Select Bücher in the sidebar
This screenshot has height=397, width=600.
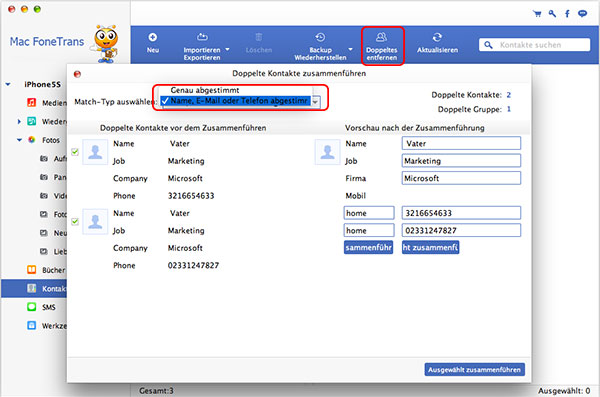(46, 270)
